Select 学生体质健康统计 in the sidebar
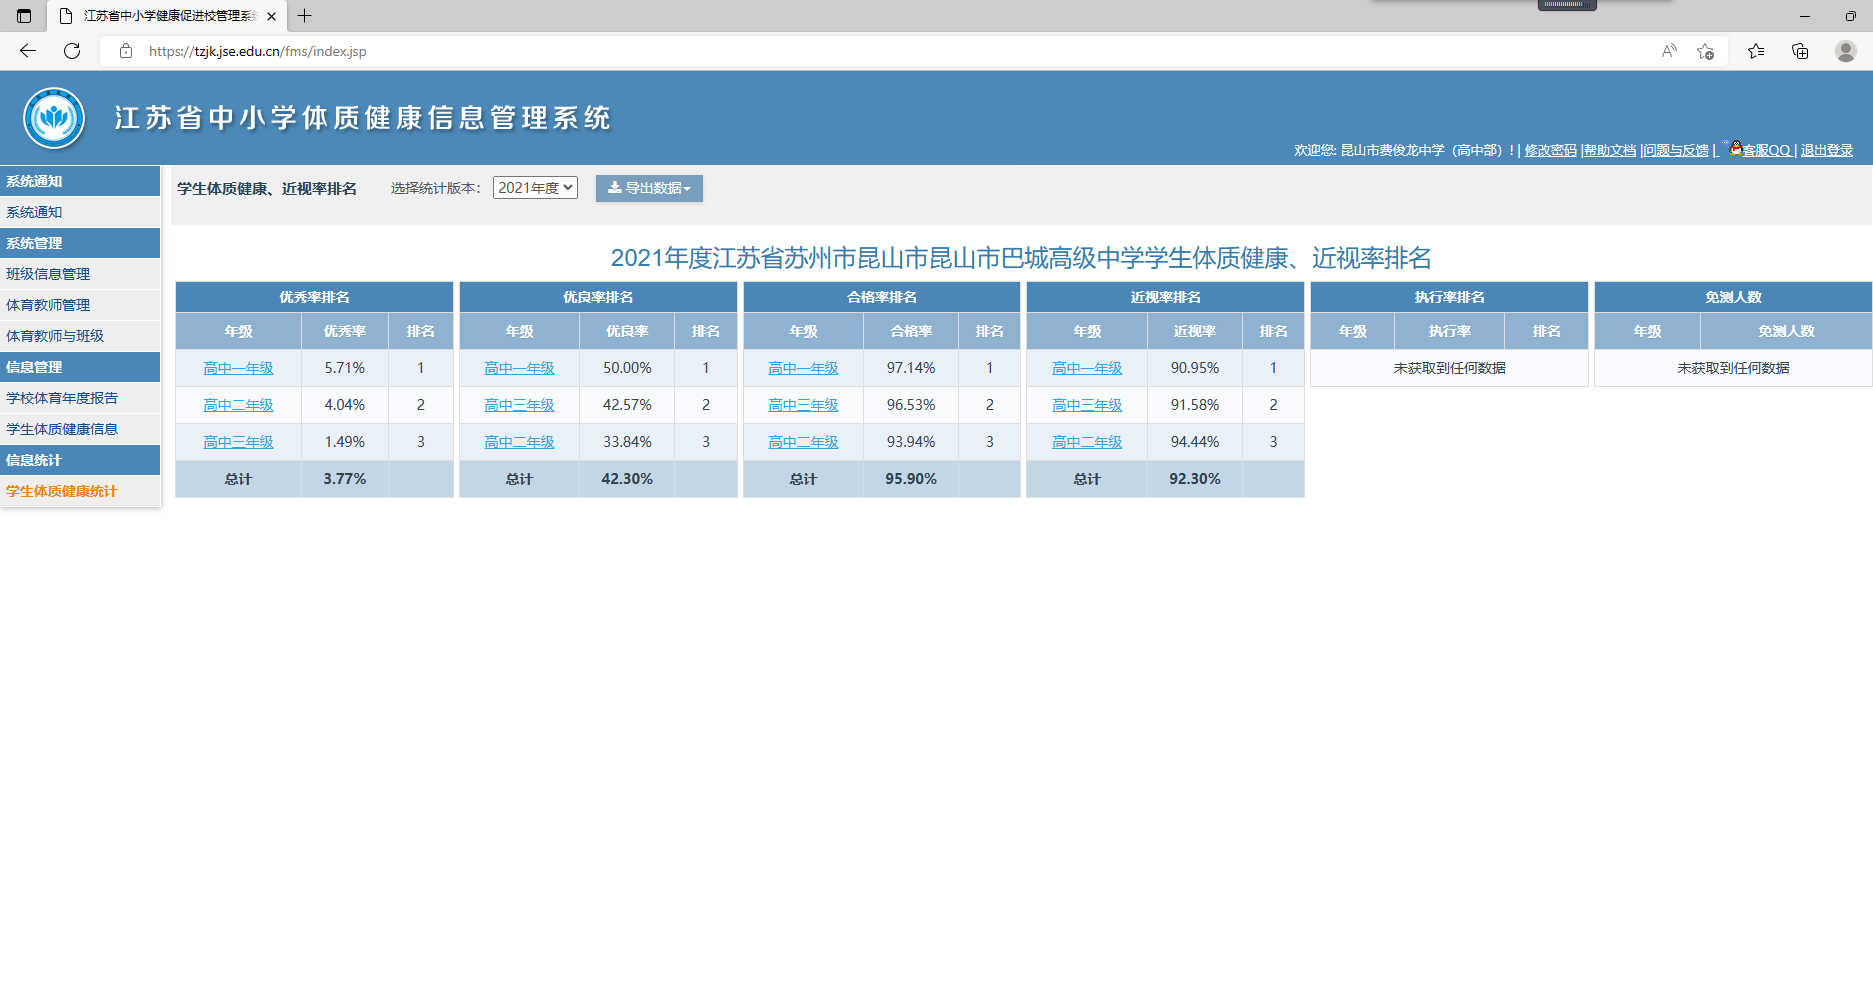 tap(80, 491)
